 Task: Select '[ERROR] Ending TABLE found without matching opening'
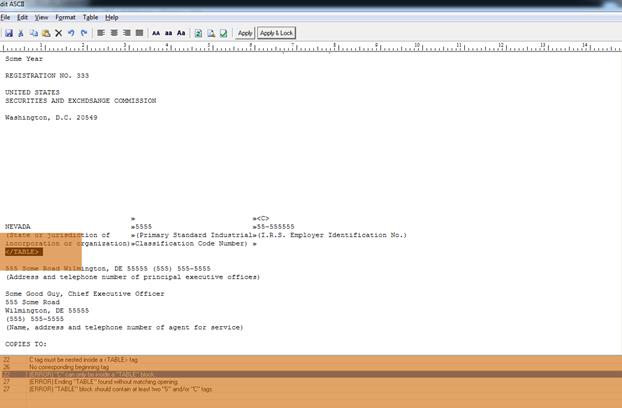coord(311,382)
